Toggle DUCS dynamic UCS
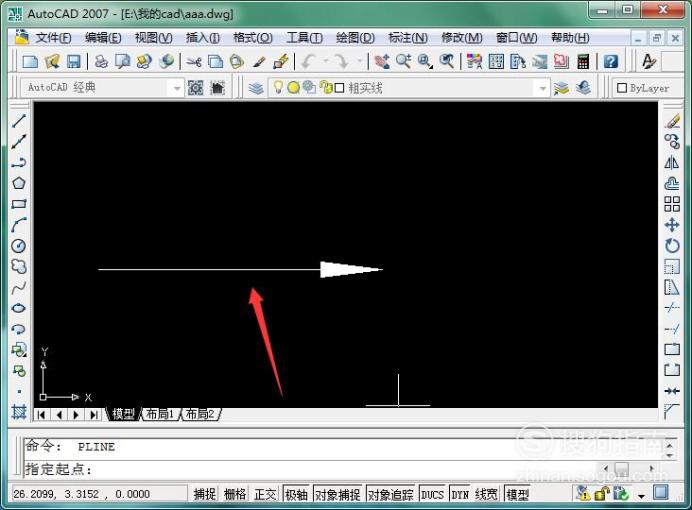692x510 pixels. tap(432, 494)
